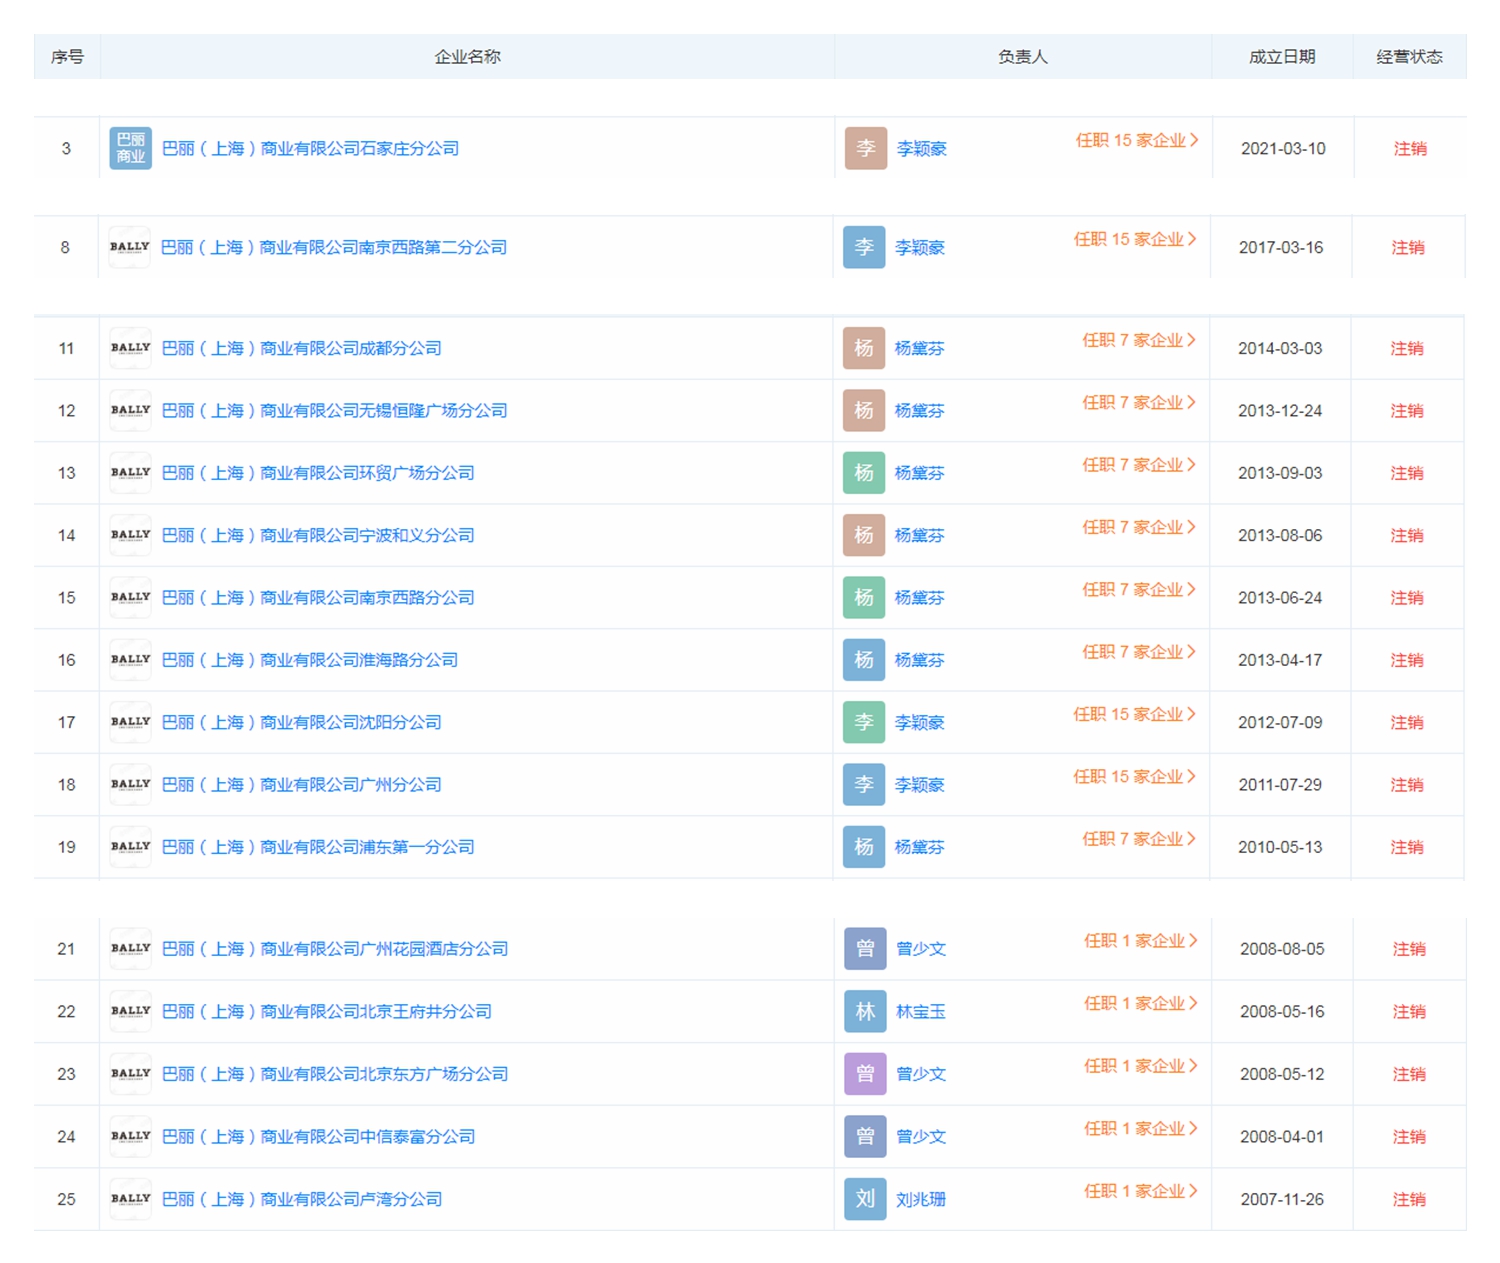
Task: Click the 林 avatar next to 林宝玉
Action: pyautogui.click(x=865, y=1011)
